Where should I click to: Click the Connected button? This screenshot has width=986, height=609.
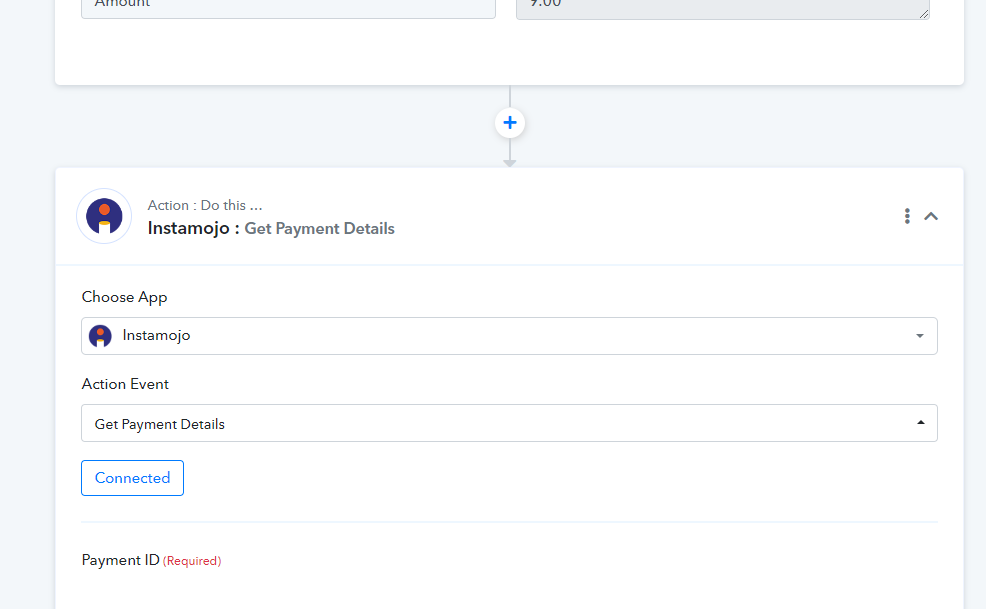(133, 478)
